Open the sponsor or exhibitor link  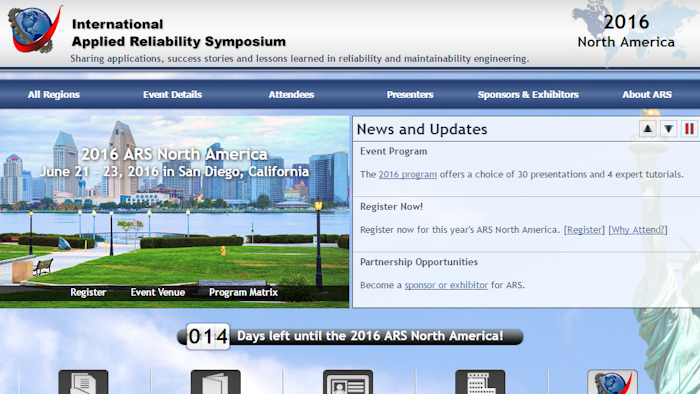click(x=446, y=285)
